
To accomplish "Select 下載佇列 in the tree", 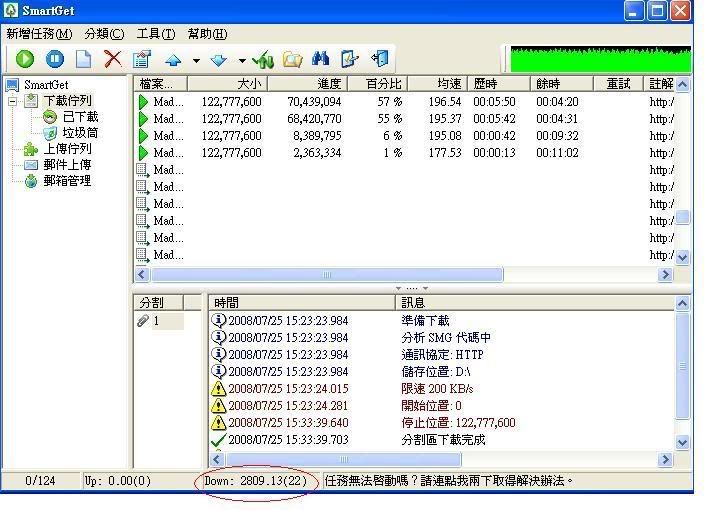I will pyautogui.click(x=67, y=101).
